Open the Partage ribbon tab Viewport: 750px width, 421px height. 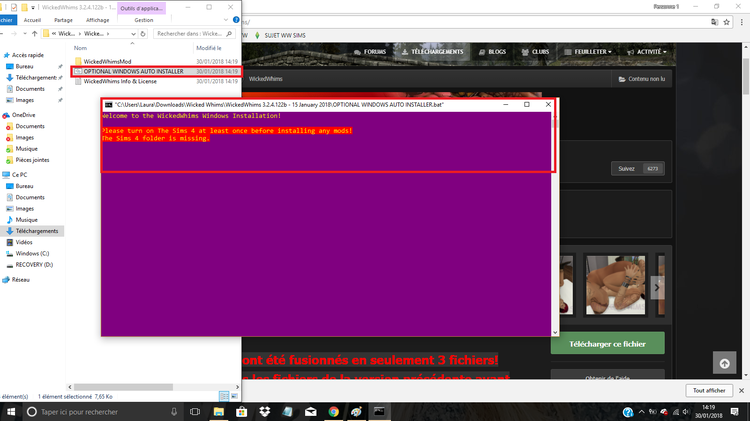click(63, 20)
